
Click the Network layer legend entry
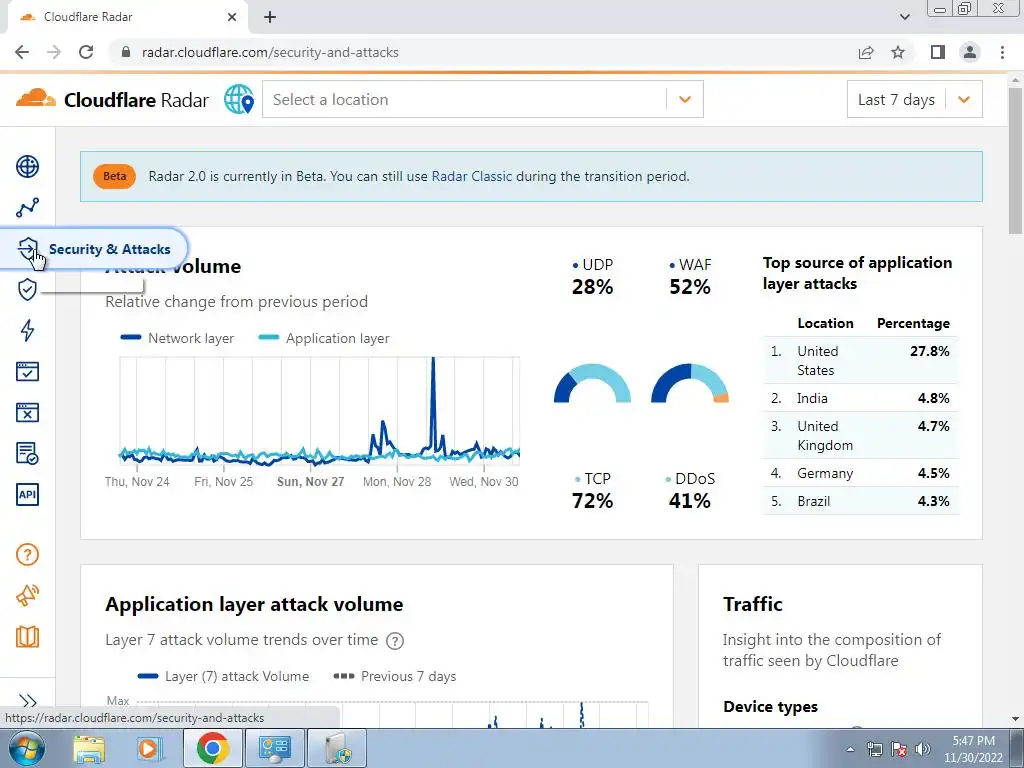pyautogui.click(x=177, y=338)
